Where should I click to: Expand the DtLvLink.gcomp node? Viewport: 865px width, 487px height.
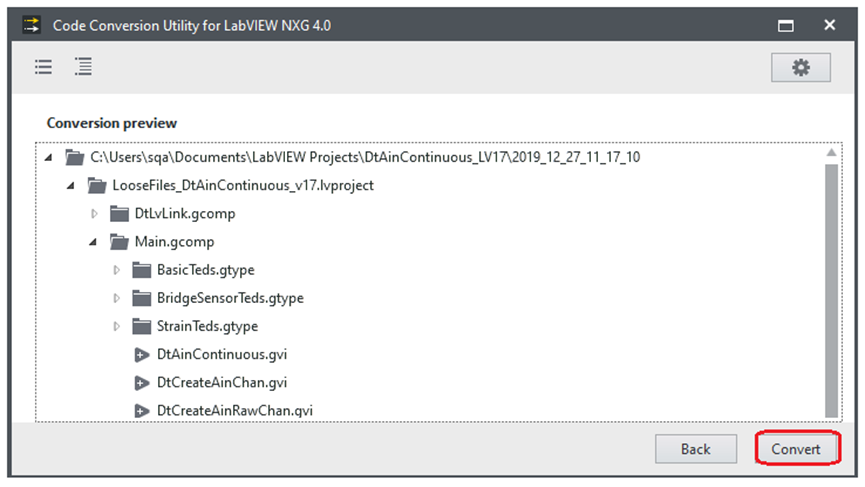(x=95, y=214)
